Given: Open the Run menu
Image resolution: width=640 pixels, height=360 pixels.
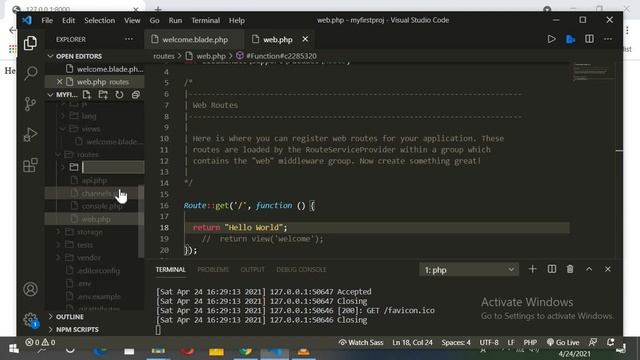Looking at the screenshot, I should (175, 20).
